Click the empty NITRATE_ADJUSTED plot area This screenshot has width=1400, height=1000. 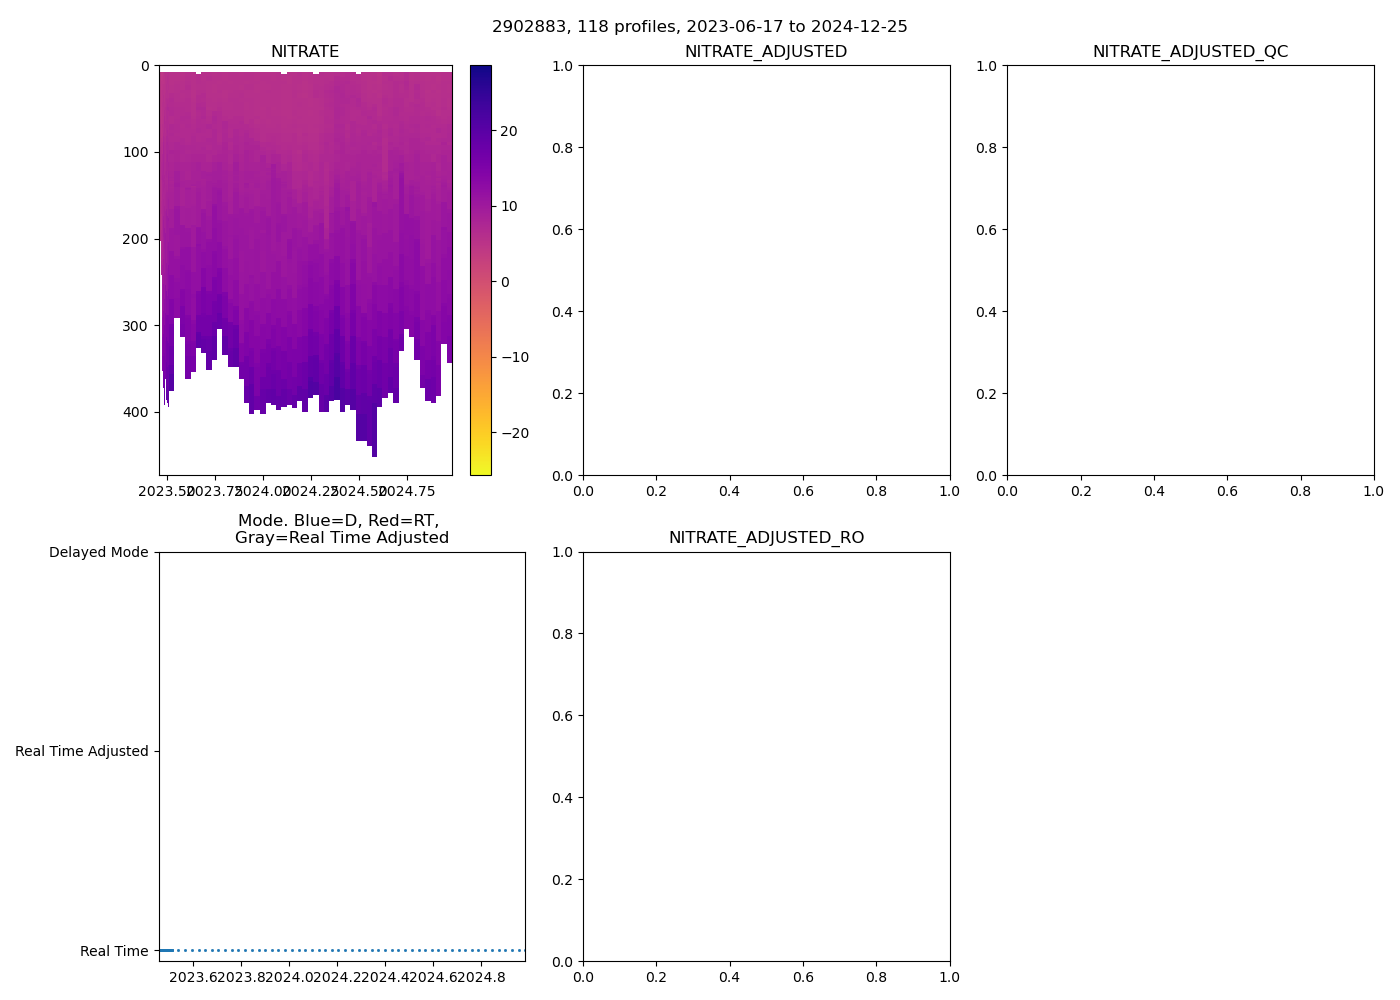click(x=766, y=270)
